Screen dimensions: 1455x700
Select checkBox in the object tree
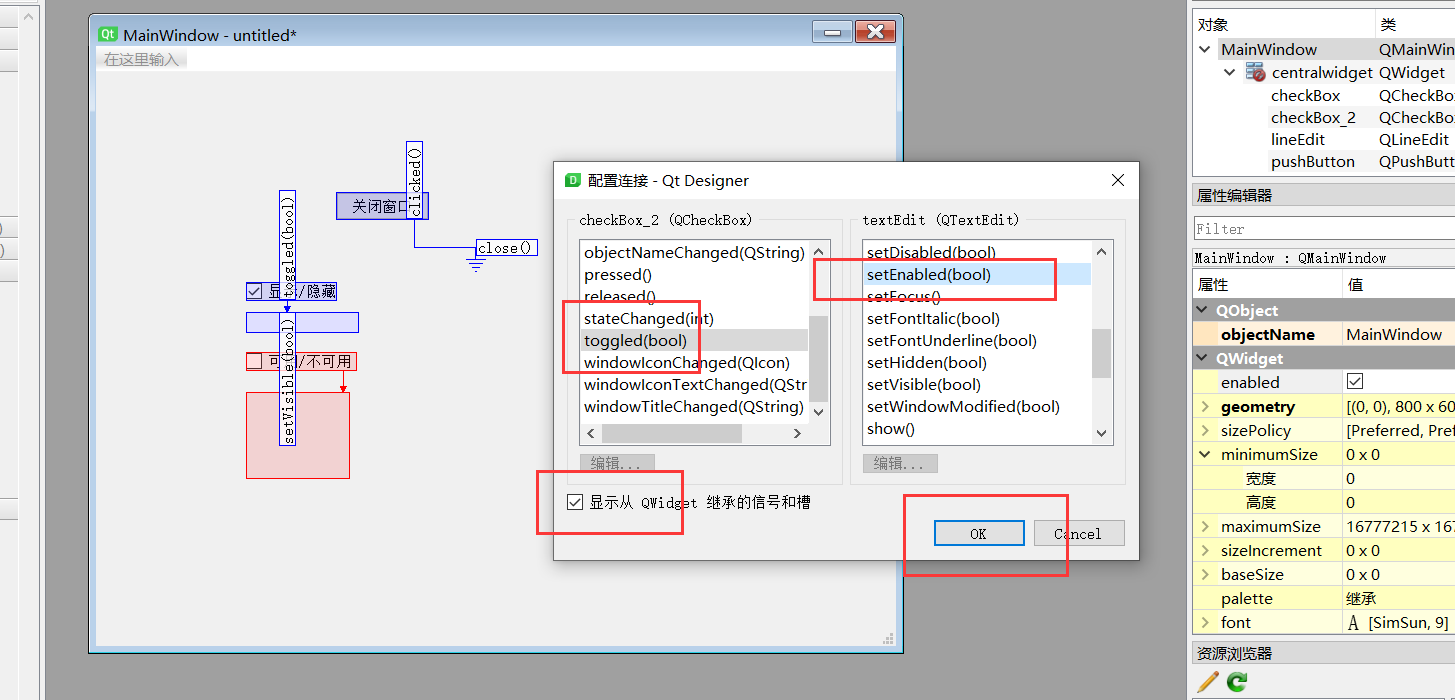coord(1305,96)
